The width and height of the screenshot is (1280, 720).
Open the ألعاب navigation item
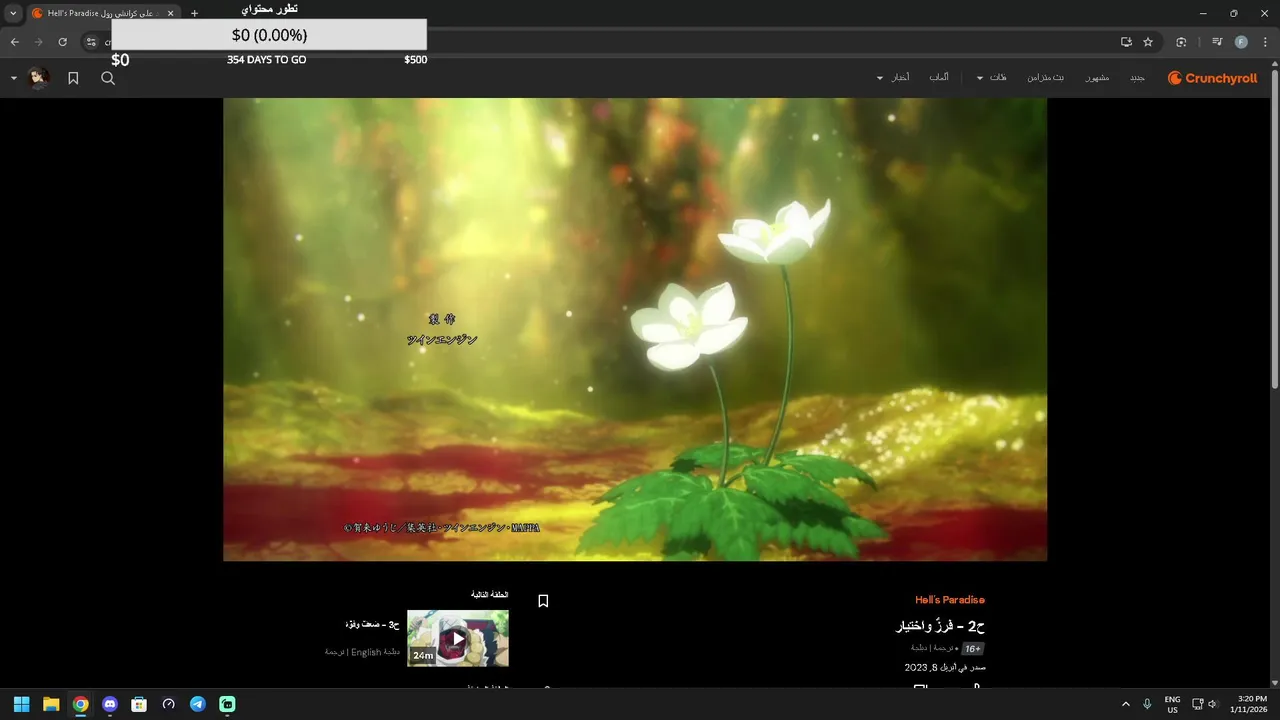pyautogui.click(x=939, y=78)
